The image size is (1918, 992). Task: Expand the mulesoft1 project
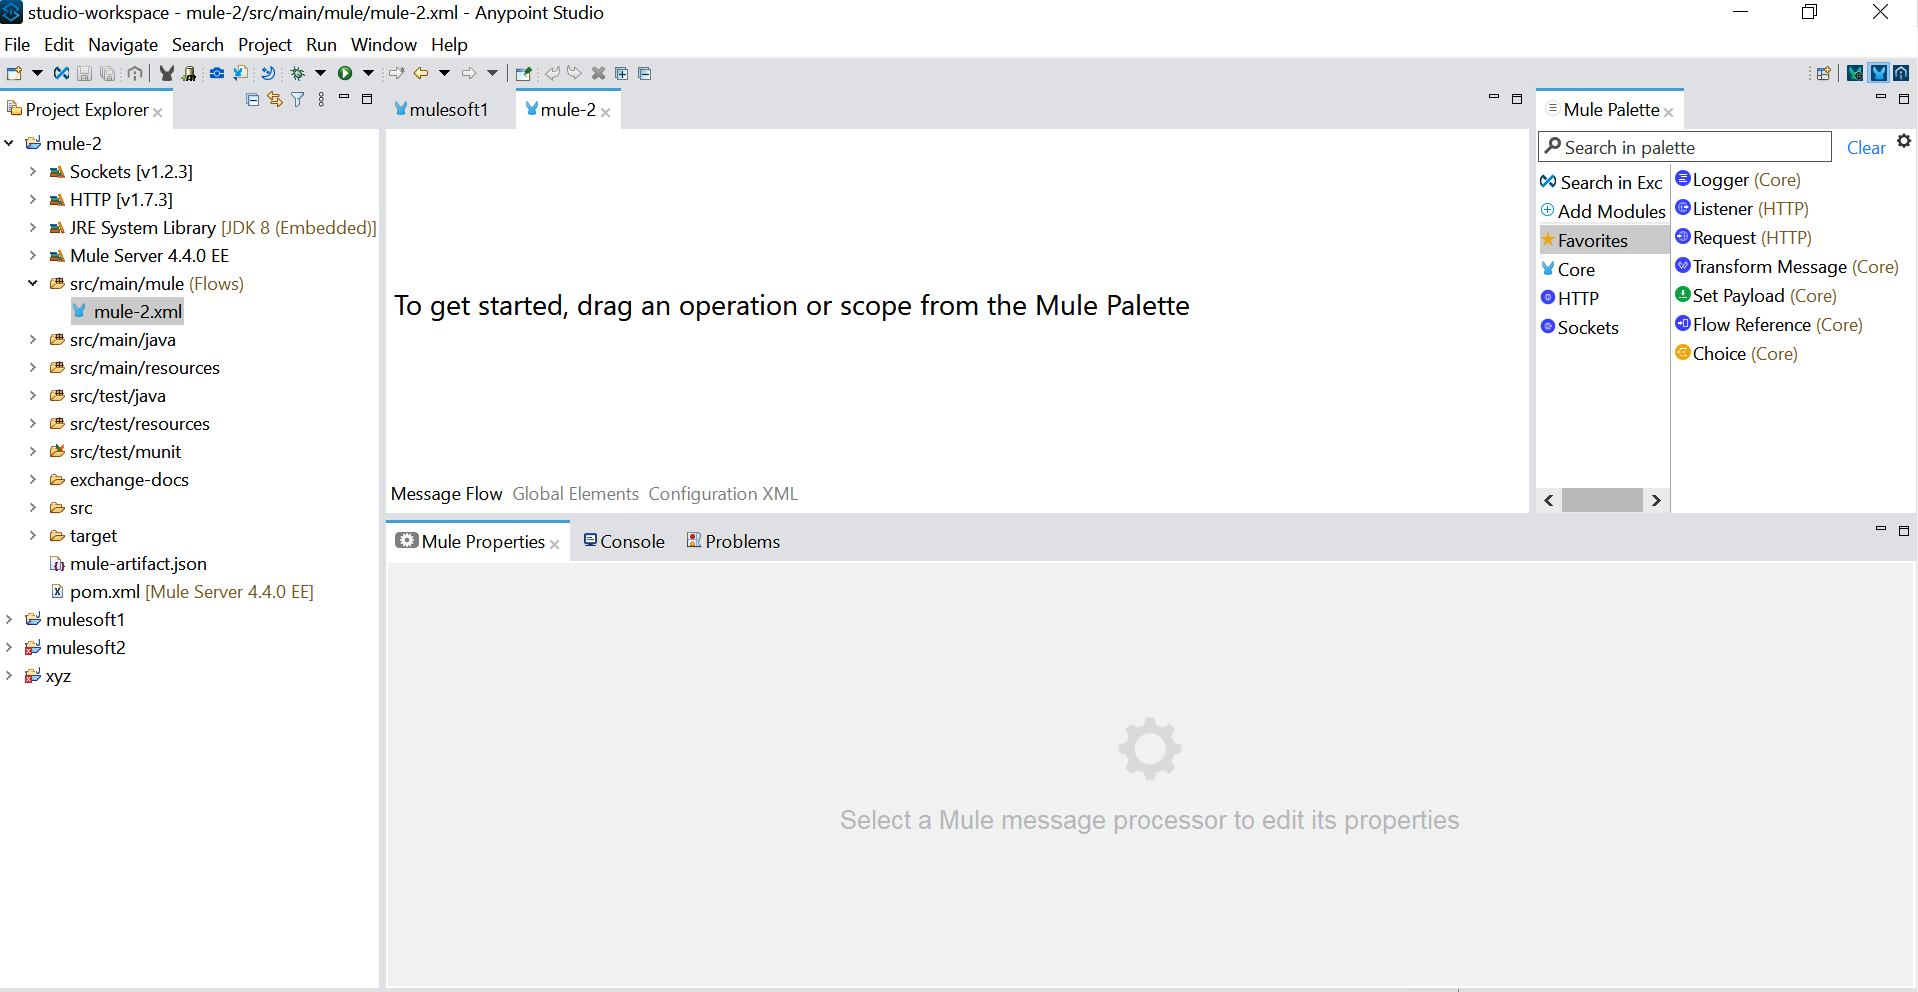tap(9, 619)
